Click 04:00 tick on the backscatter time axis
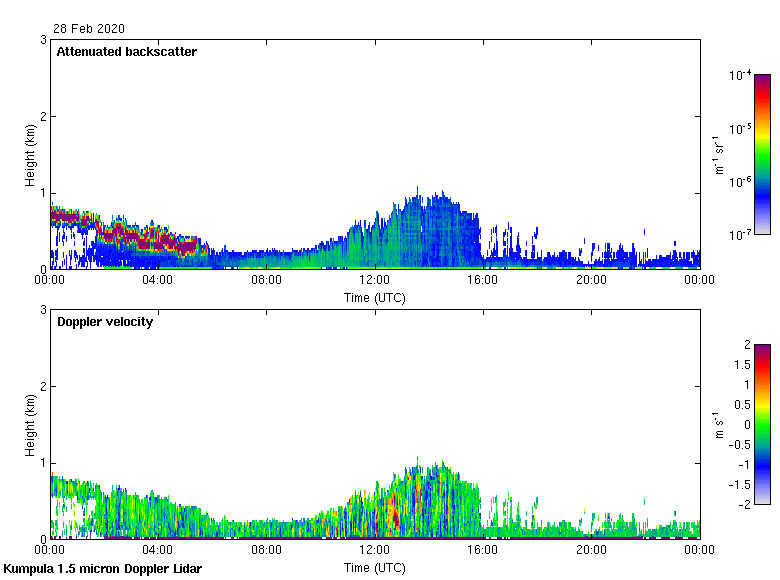Image resolution: width=780 pixels, height=580 pixels. click(158, 280)
